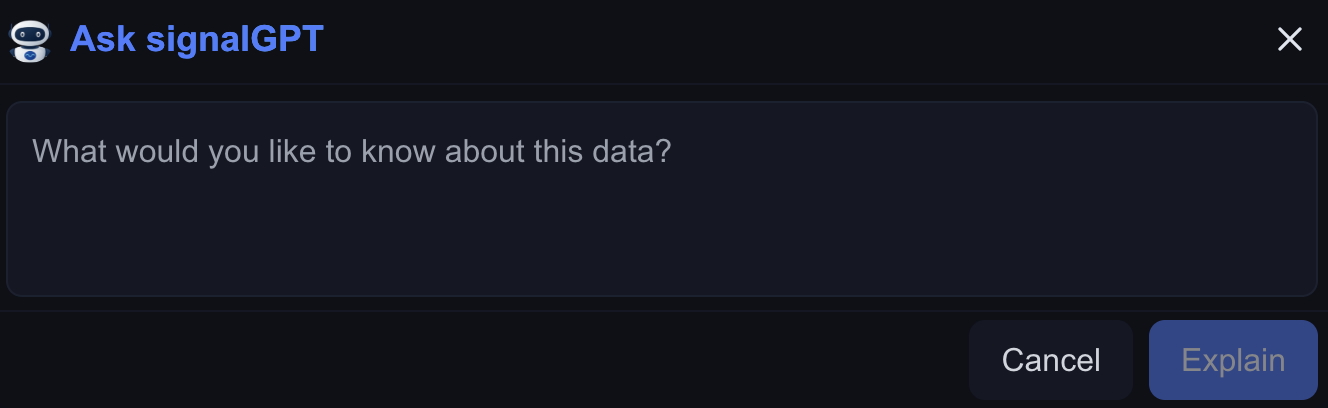Viewport: 1328px width, 408px height.
Task: Close the Ask signalGPT dialog with X
Action: pyautogui.click(x=1290, y=39)
